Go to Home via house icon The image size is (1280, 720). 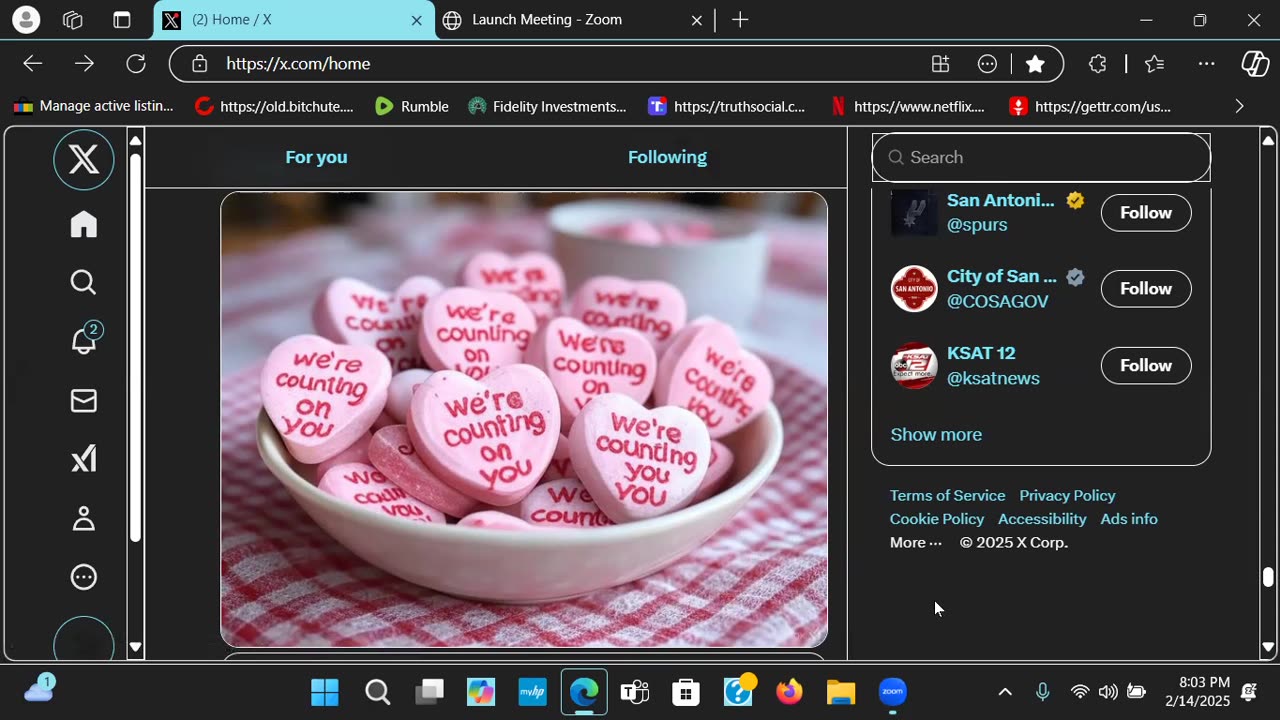84,224
